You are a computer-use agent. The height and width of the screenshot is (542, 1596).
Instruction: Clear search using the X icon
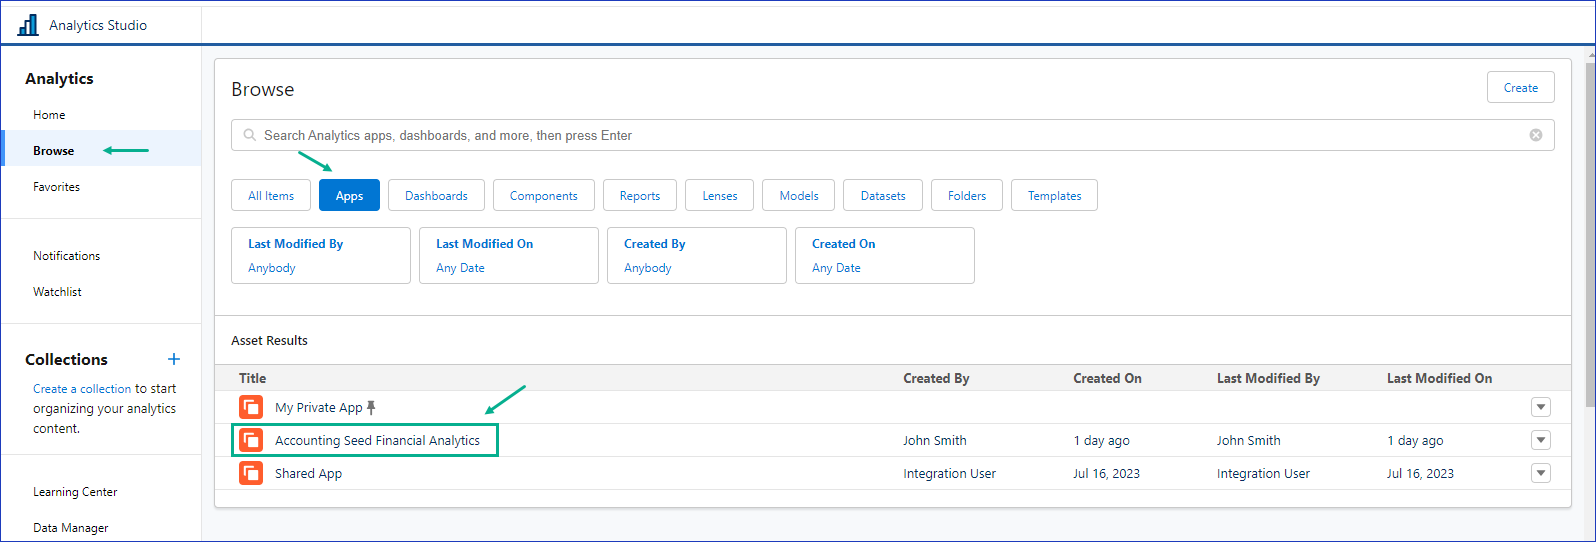click(x=1535, y=135)
